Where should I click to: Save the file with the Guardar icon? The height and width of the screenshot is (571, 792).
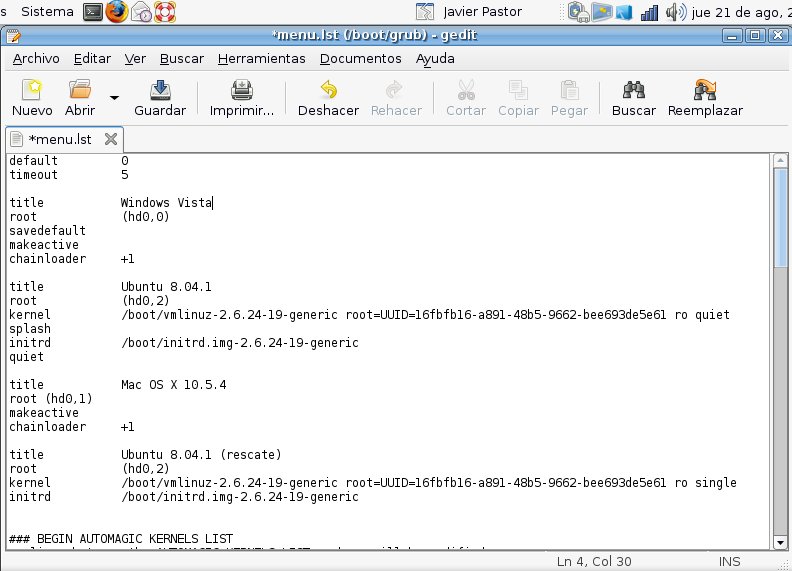point(160,90)
